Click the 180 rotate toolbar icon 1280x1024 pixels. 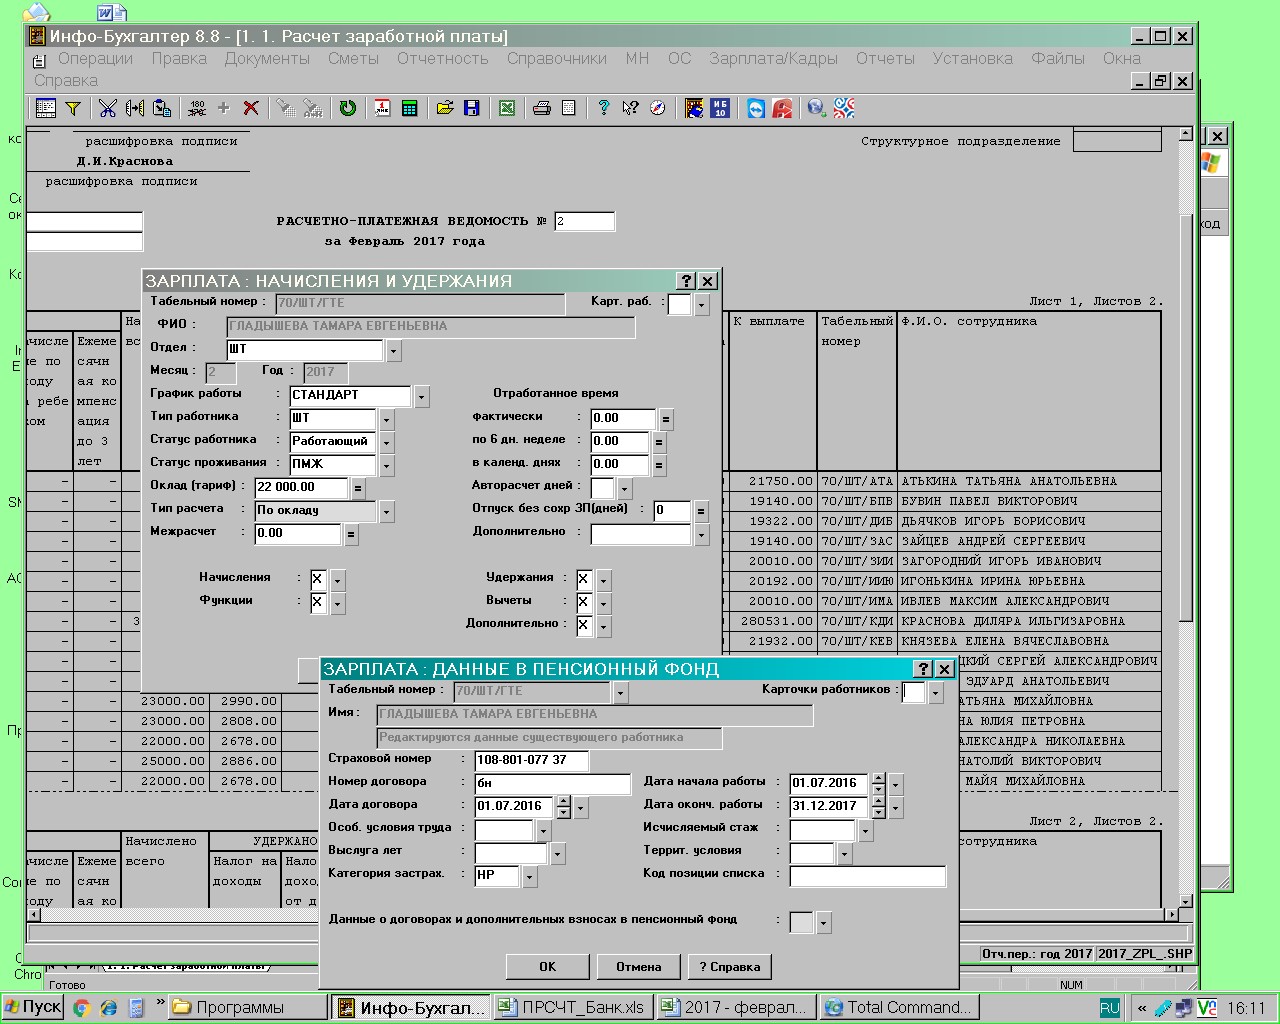point(197,108)
